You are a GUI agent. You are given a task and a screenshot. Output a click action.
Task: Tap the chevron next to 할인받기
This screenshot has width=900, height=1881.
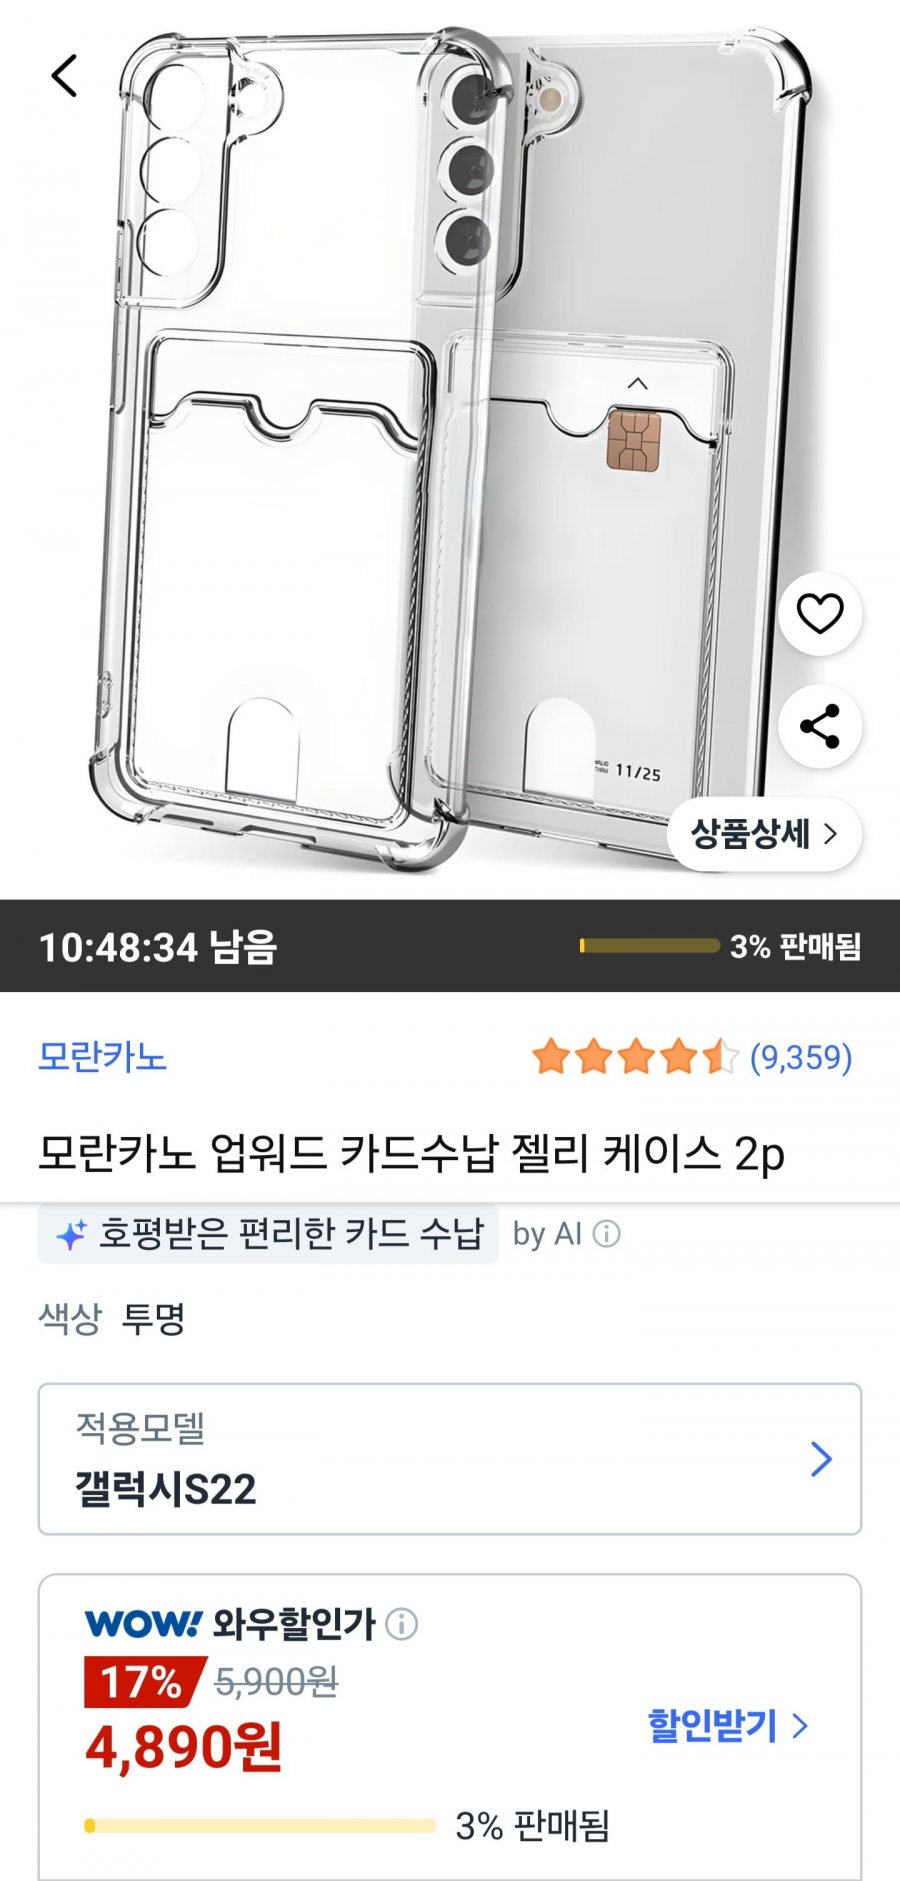[800, 1725]
